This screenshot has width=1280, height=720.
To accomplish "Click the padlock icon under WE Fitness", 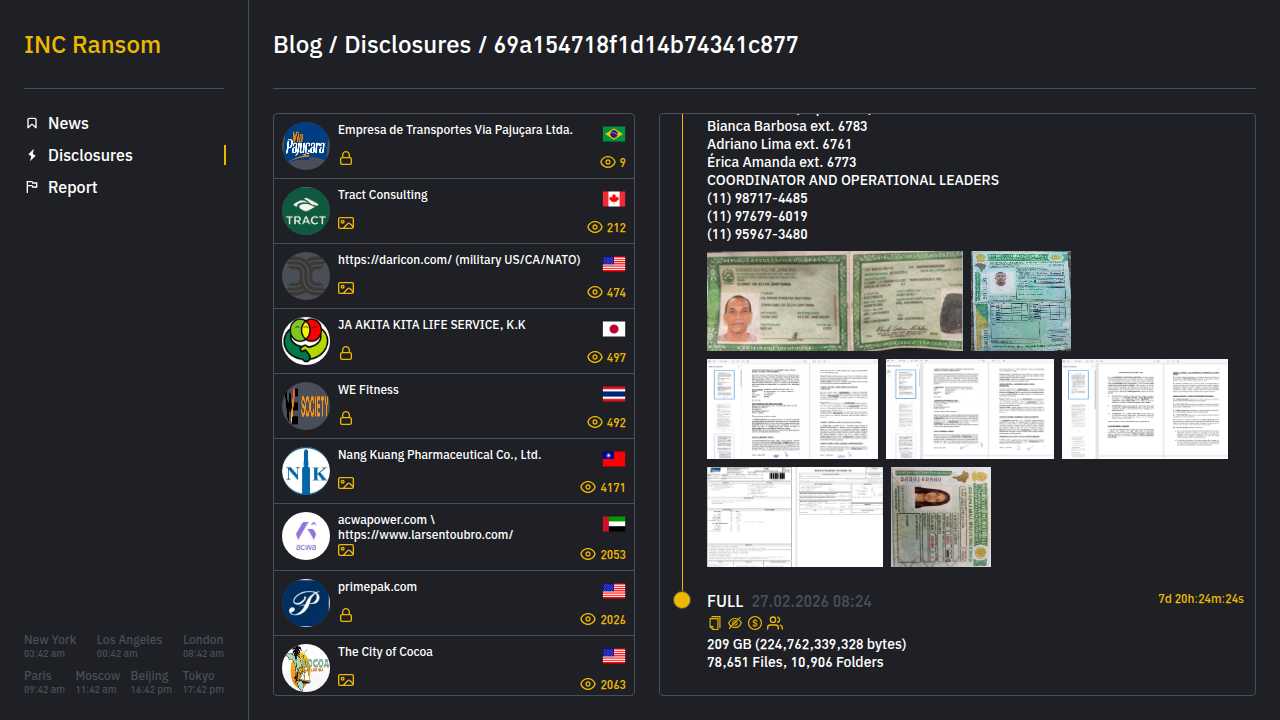I will point(345,418).
